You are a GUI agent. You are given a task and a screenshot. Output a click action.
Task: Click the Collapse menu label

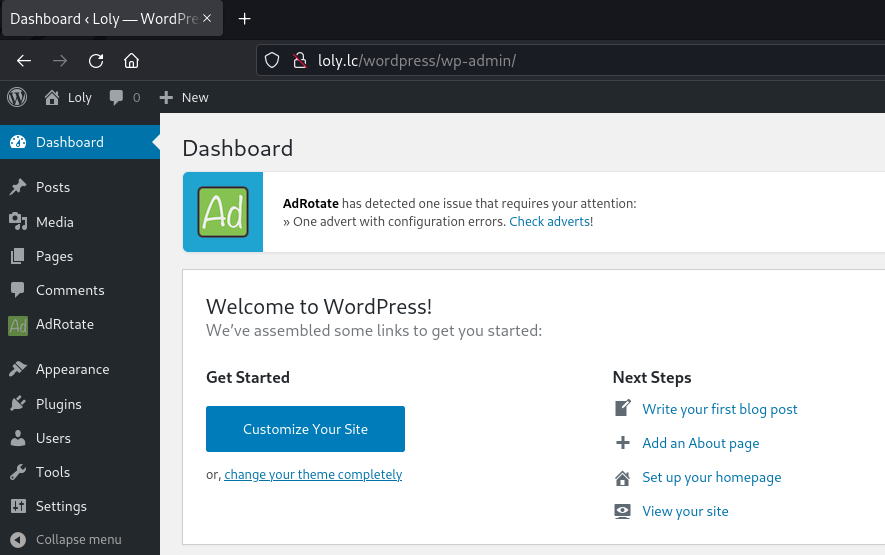coord(78,540)
